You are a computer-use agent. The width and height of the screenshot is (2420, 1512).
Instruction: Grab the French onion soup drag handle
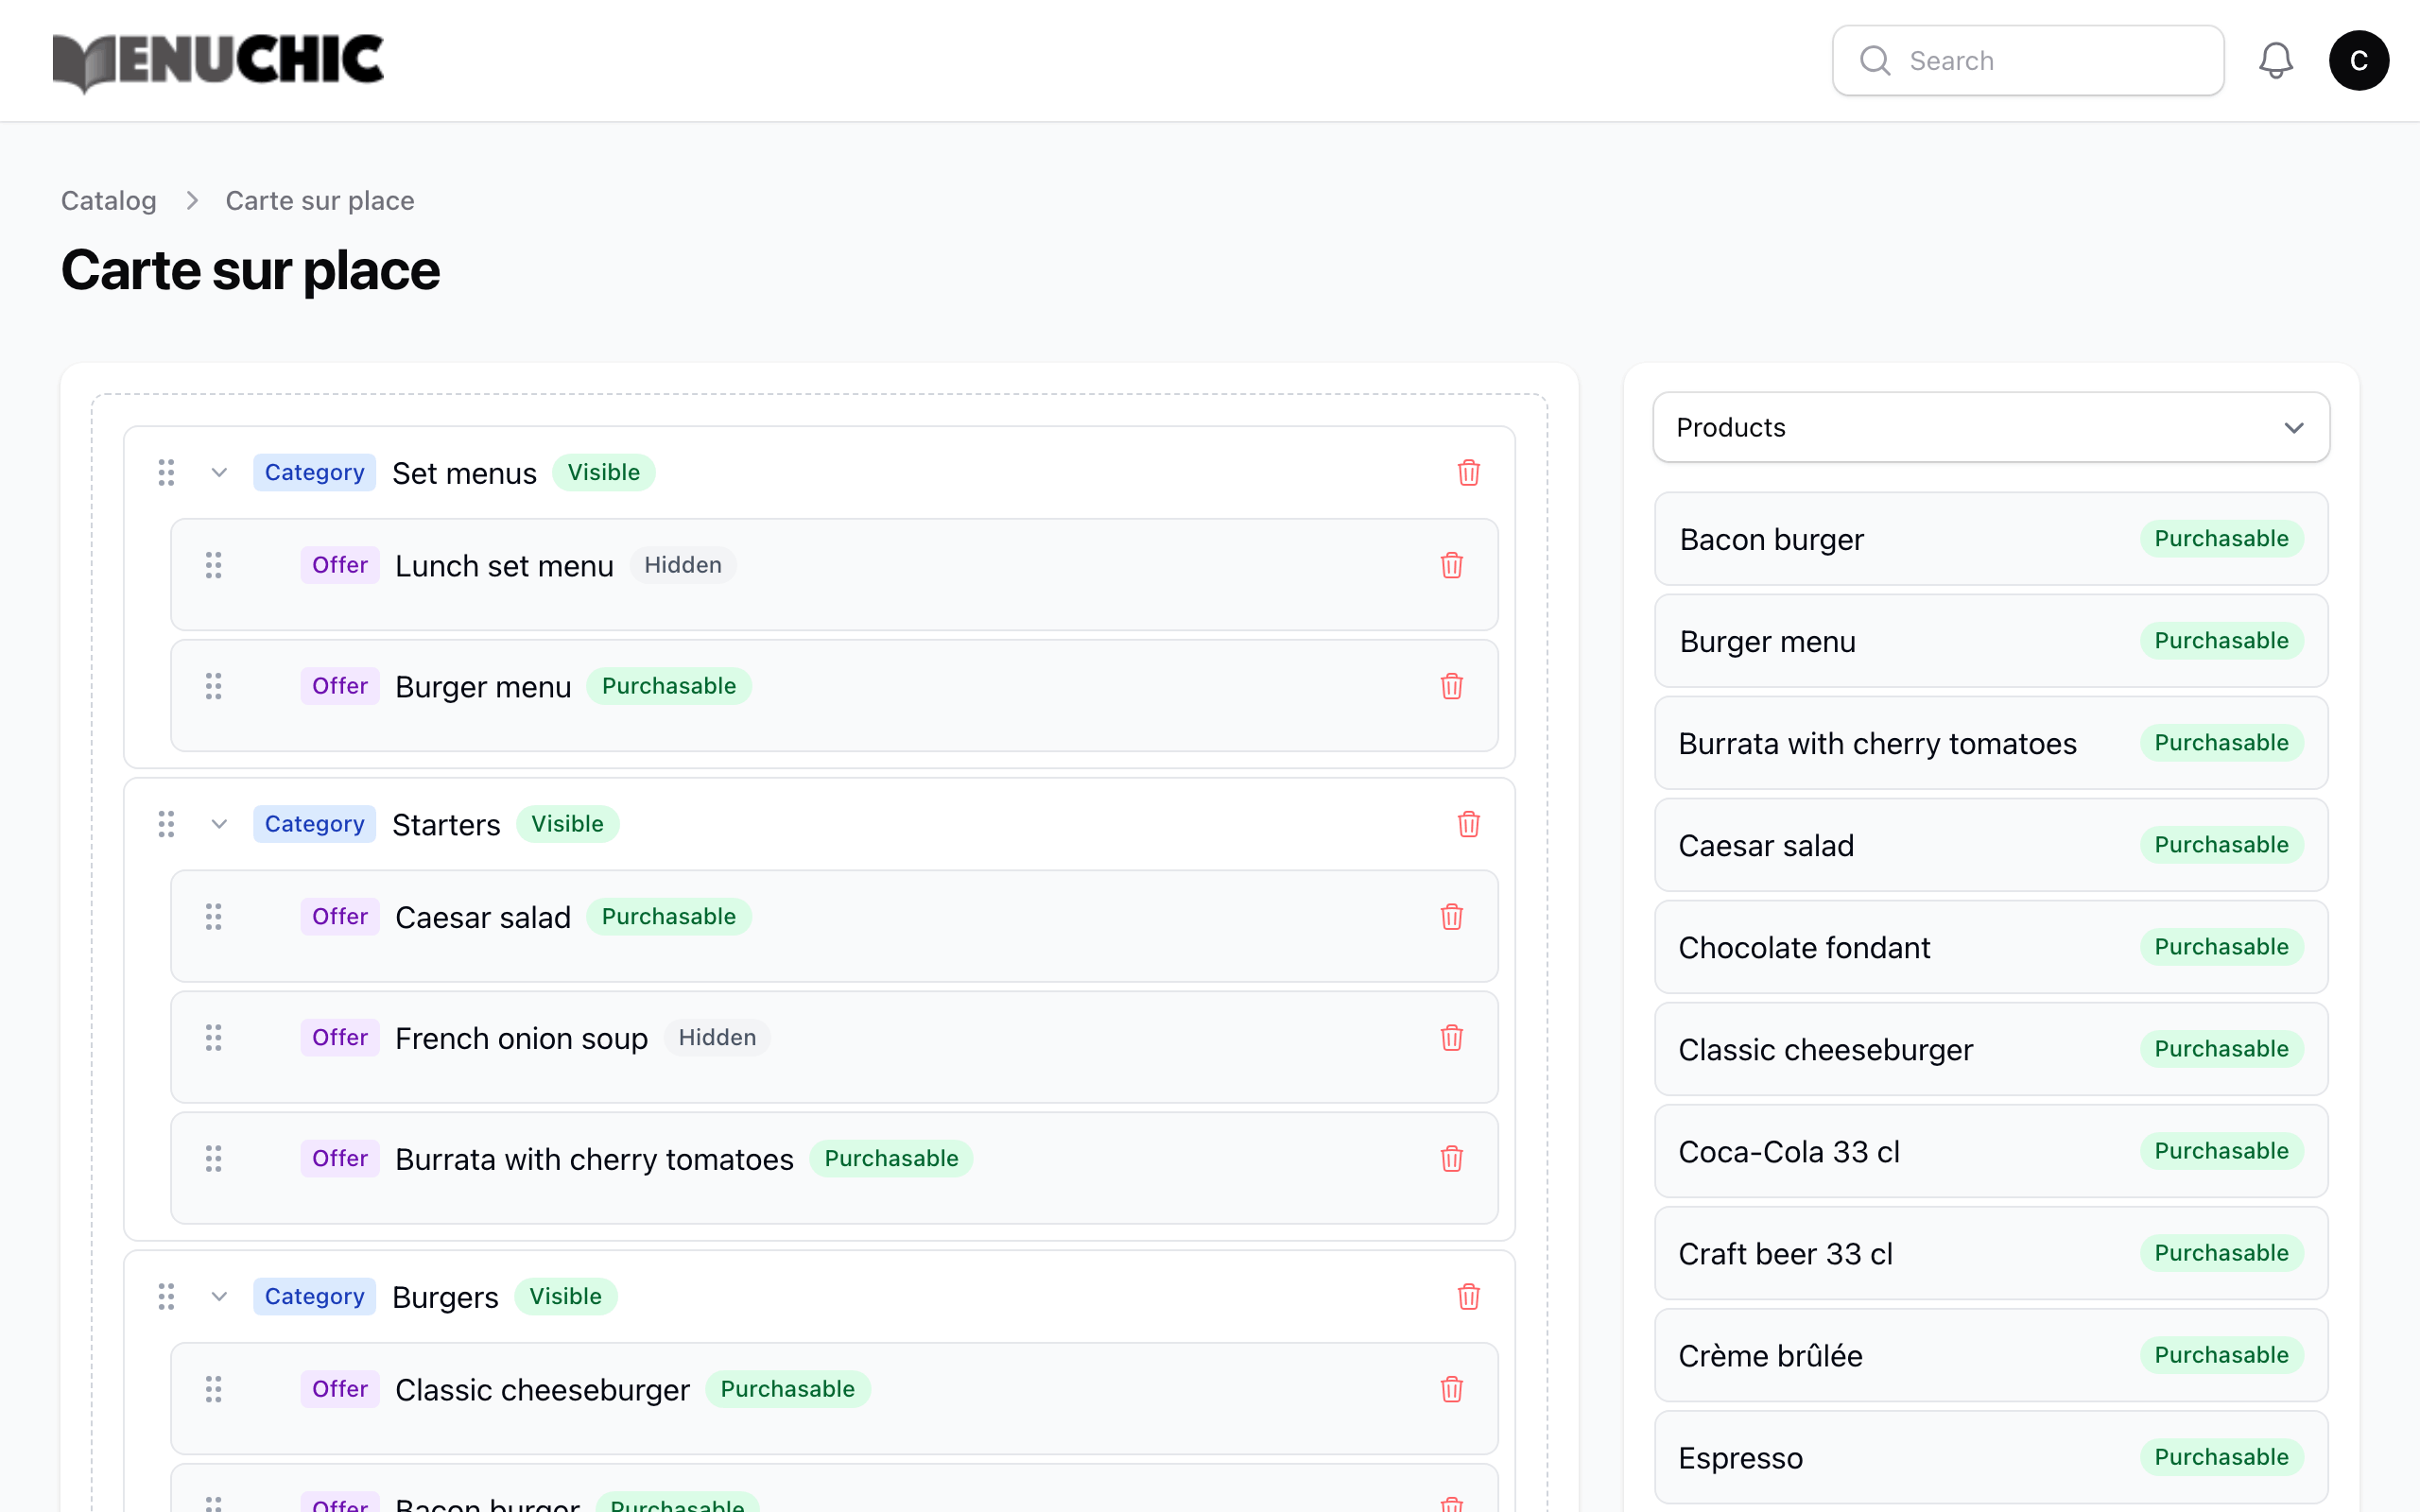213,1038
